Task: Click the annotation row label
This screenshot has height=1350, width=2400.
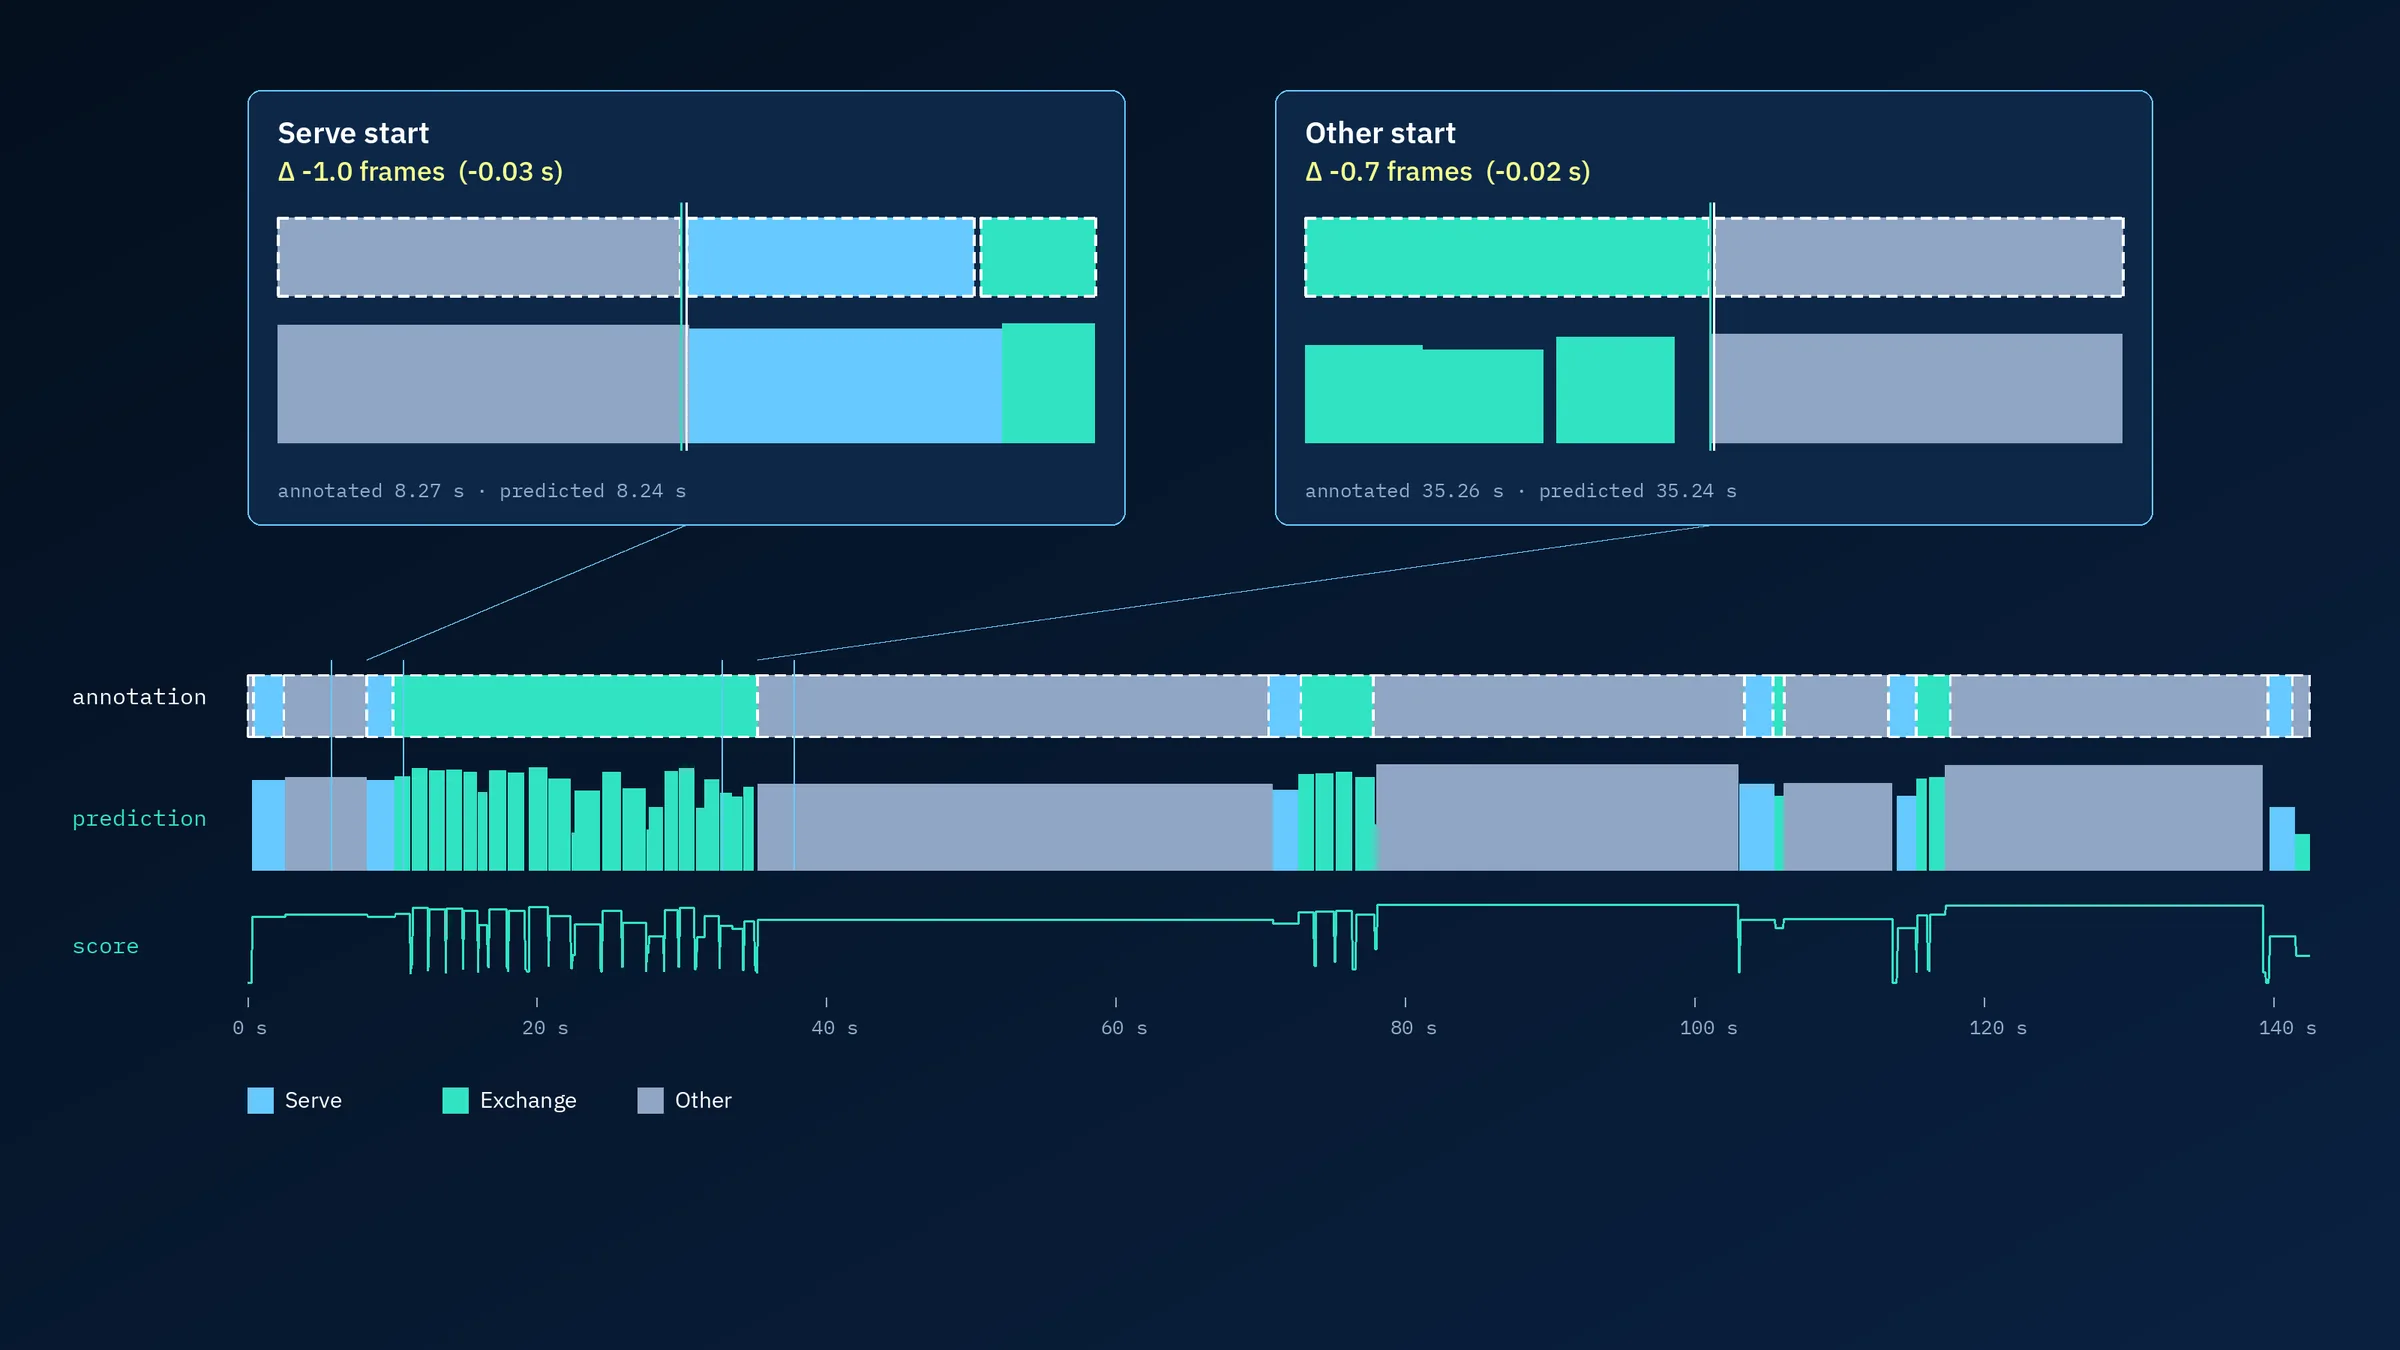Action: point(139,697)
